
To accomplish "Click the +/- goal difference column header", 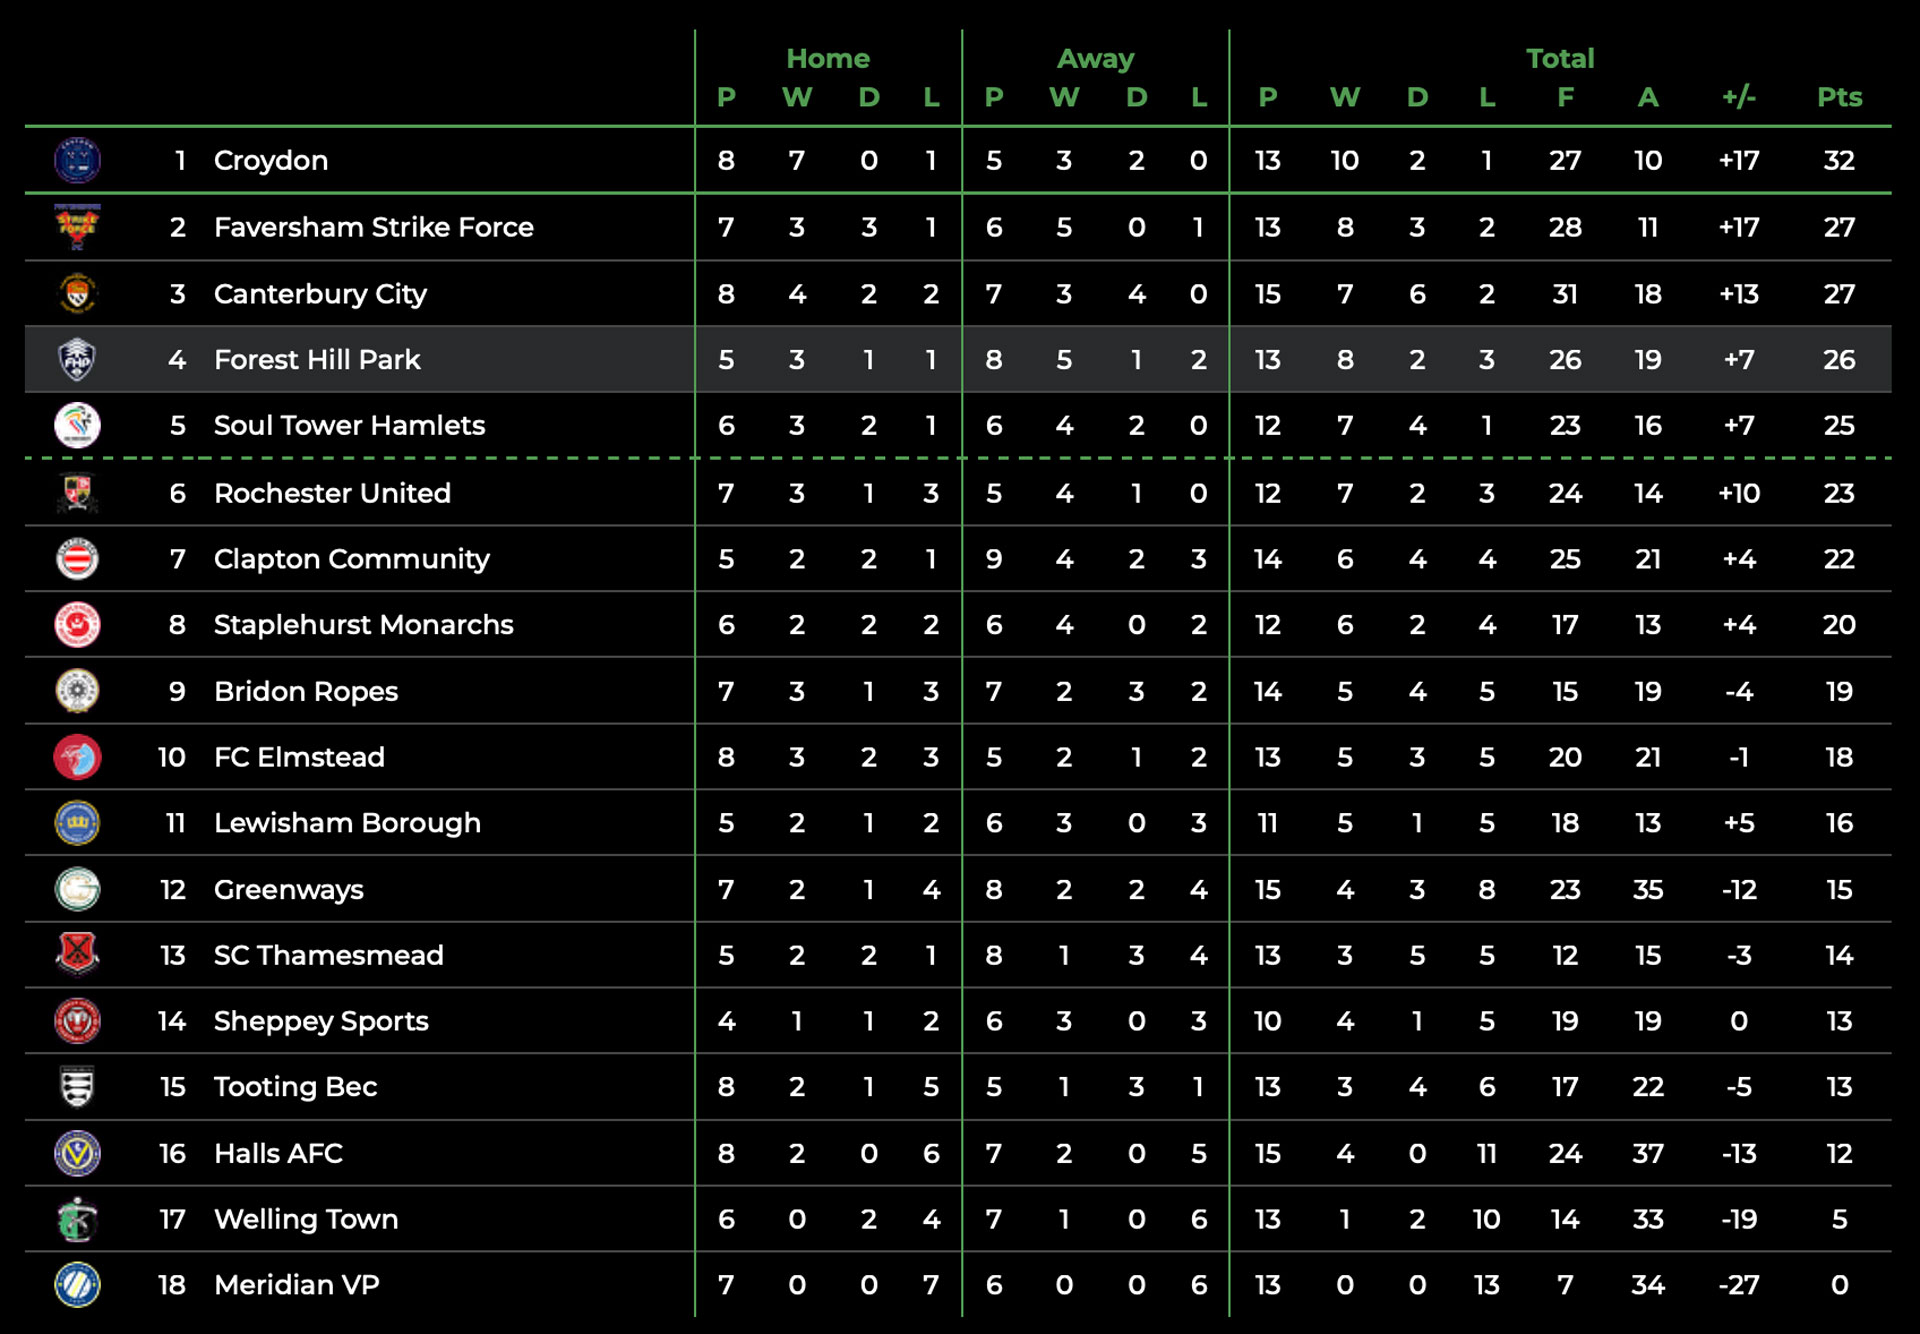I will [1739, 97].
